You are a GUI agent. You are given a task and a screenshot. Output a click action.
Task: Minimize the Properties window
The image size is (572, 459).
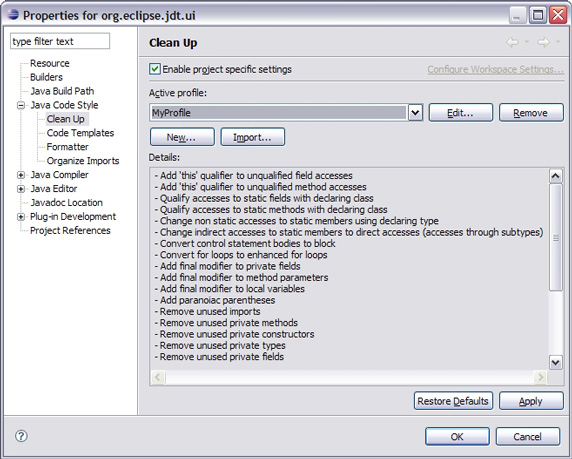(x=517, y=15)
